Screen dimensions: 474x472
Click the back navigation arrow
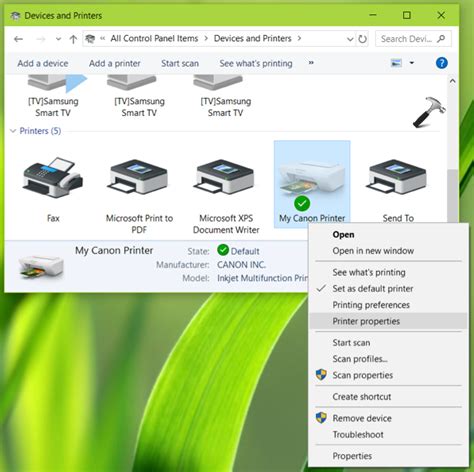(19, 39)
